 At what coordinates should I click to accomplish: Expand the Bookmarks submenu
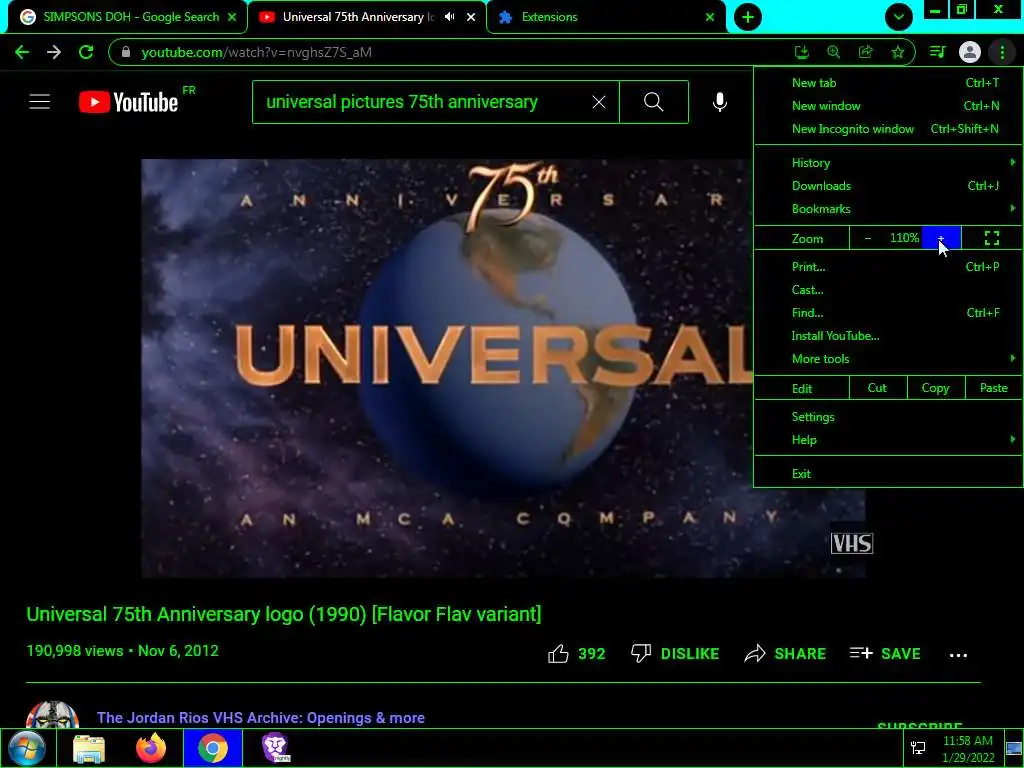point(888,209)
